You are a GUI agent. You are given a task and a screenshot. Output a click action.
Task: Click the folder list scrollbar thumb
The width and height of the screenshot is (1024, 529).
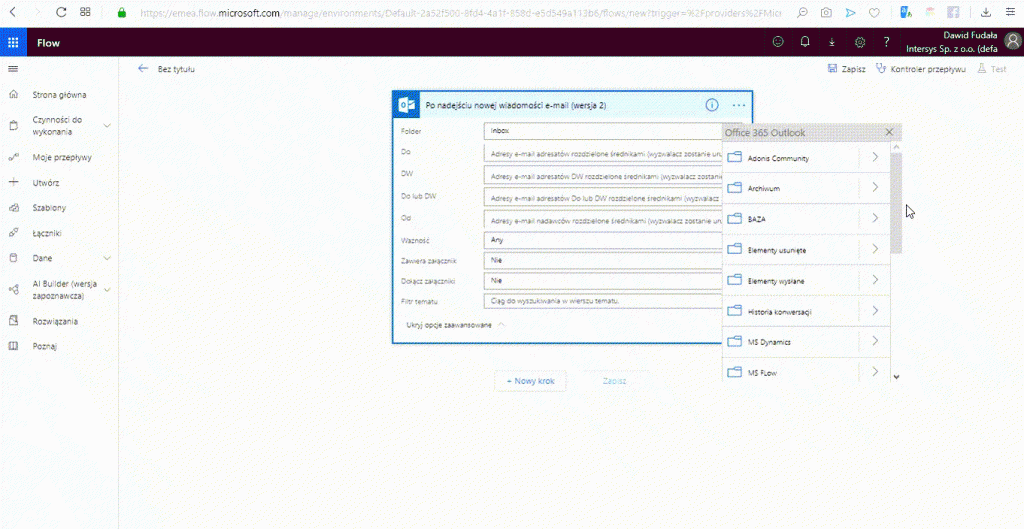pos(897,202)
